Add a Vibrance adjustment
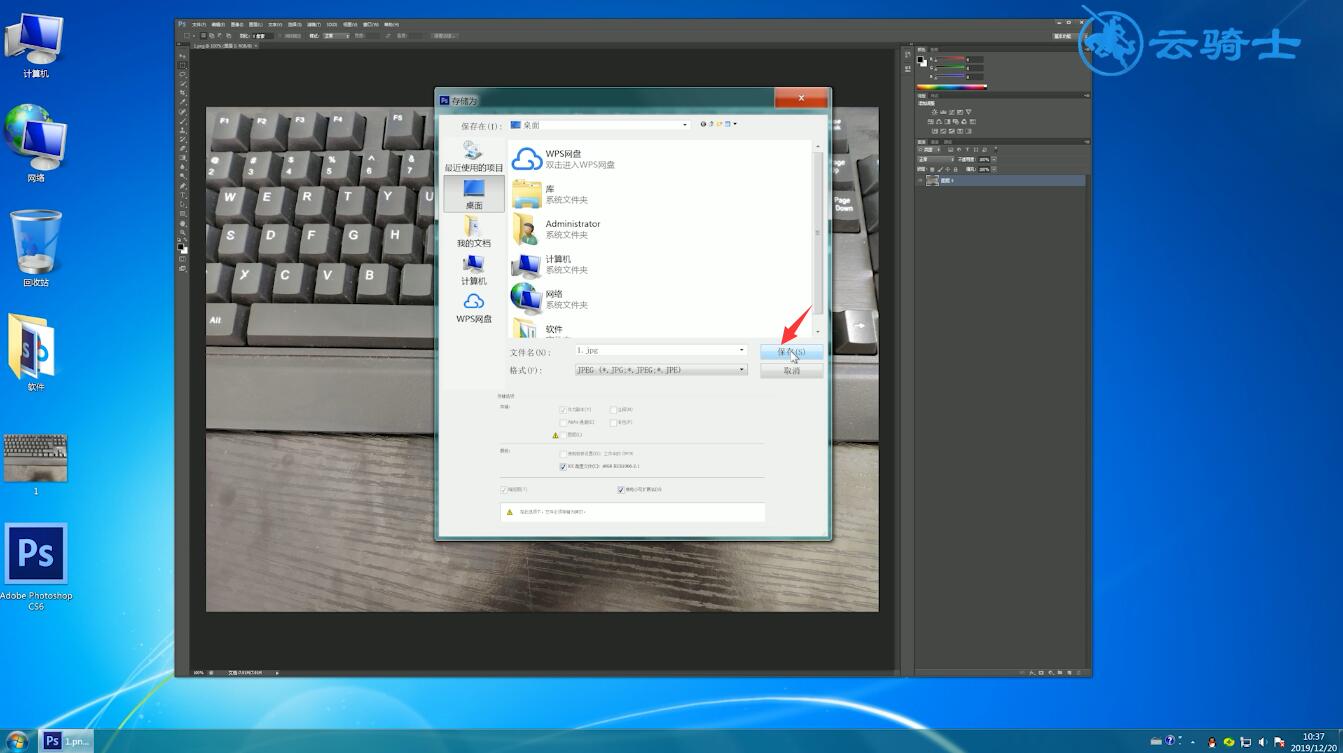The image size is (1343, 753). tap(968, 112)
